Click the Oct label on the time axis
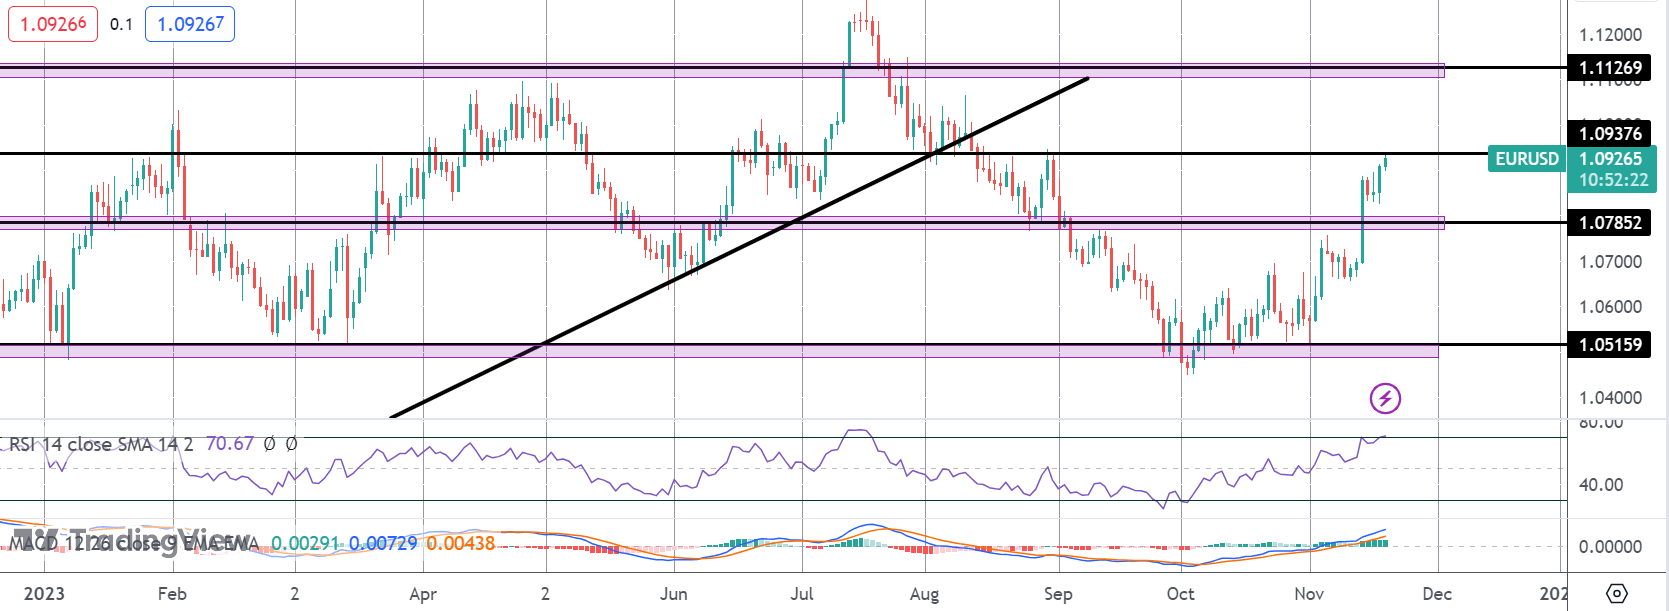The width and height of the screenshot is (1669, 611). coord(1181,594)
